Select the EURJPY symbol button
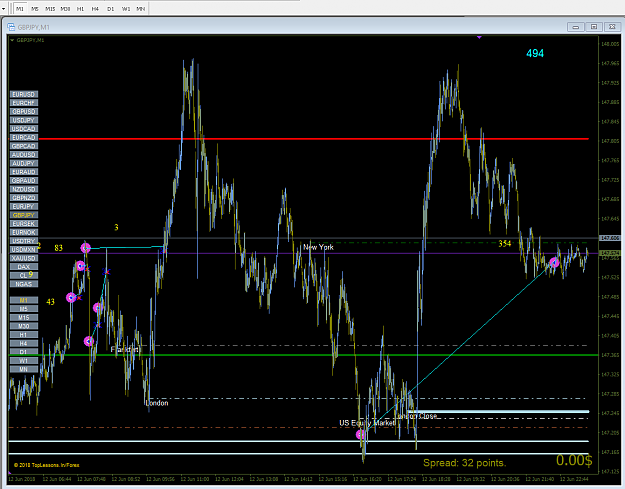The width and height of the screenshot is (625, 489). click(x=24, y=206)
